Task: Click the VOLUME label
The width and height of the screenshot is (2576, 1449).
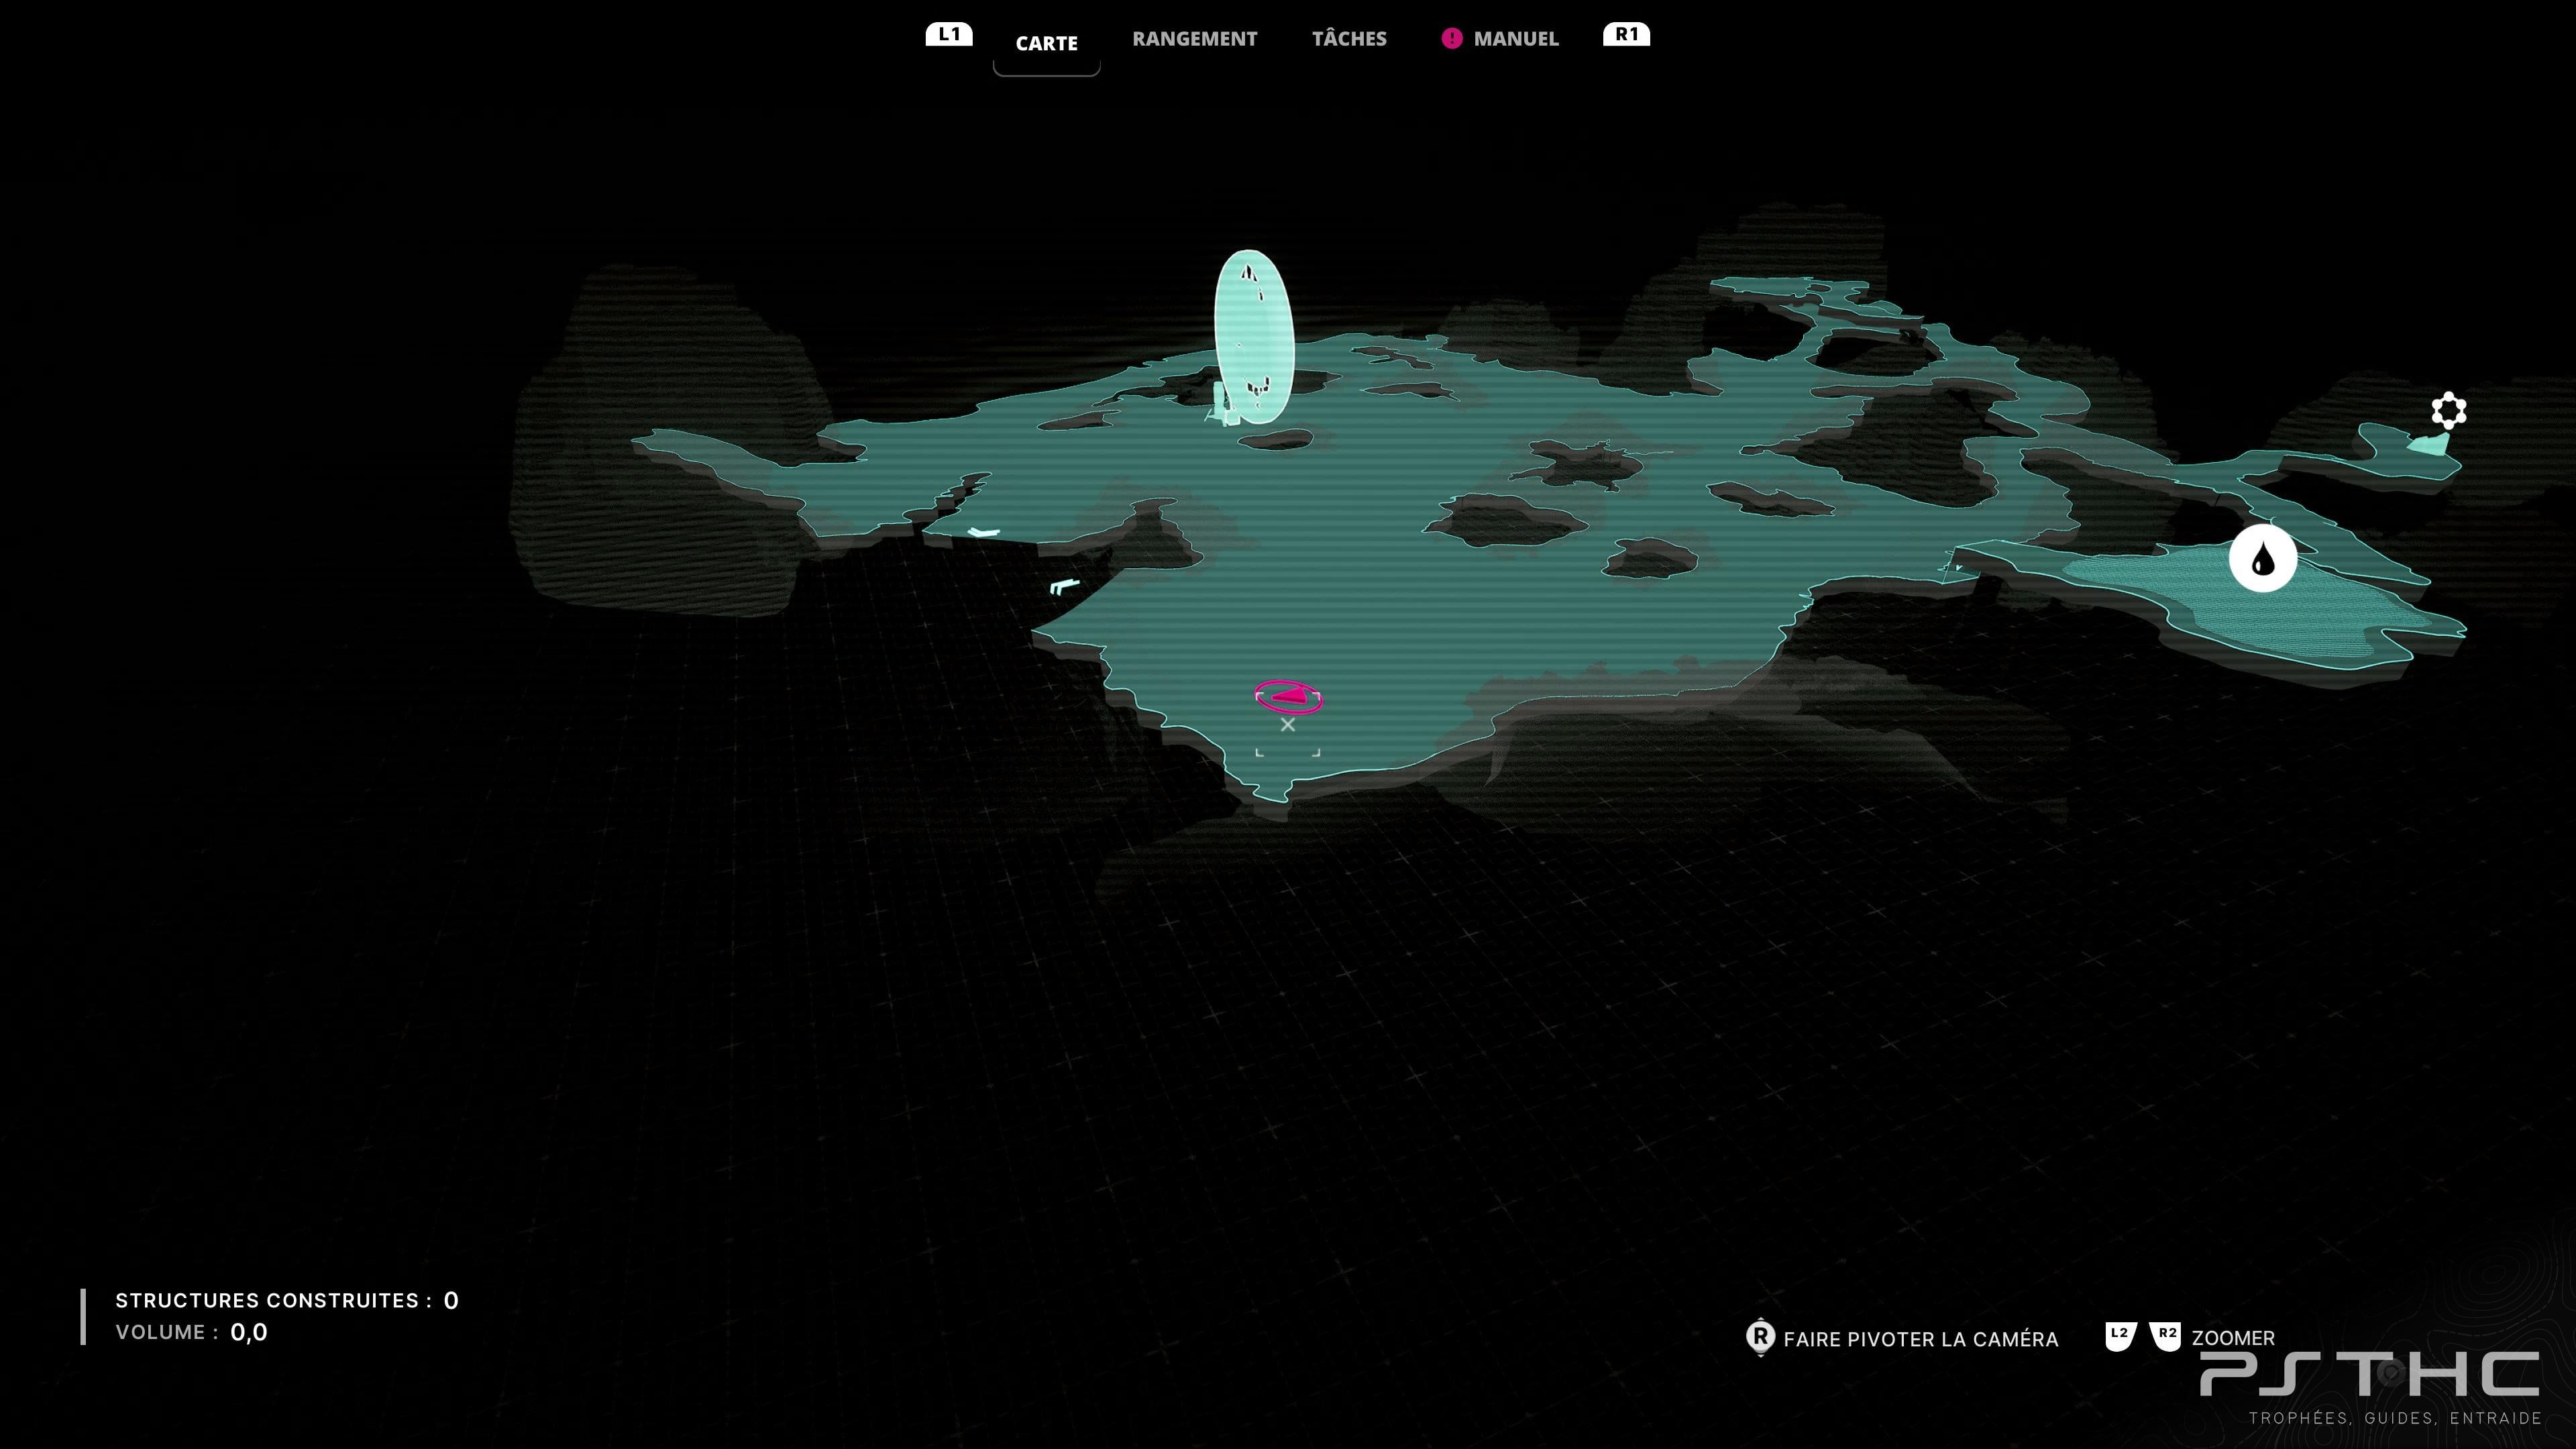Action: [x=167, y=1332]
